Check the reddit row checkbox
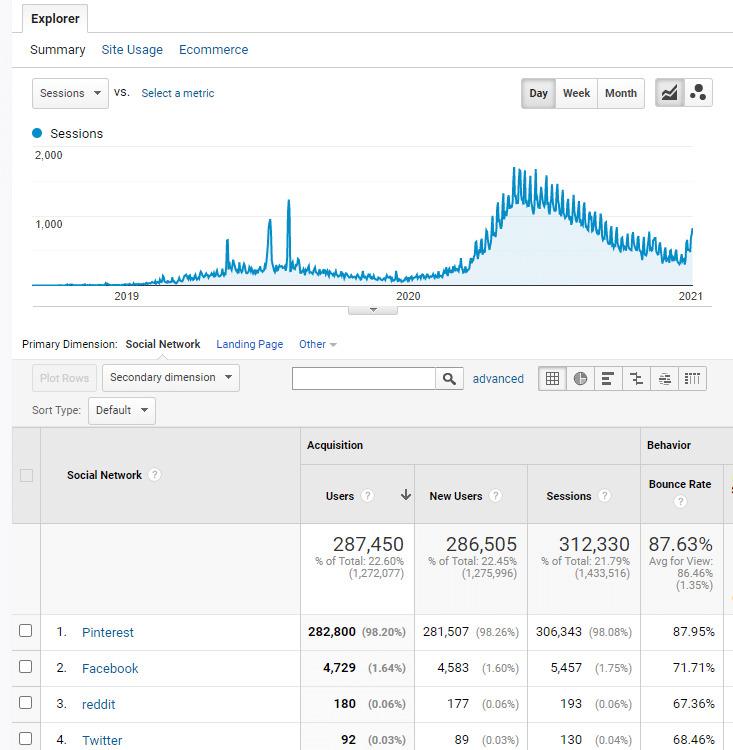733x750 pixels. pyautogui.click(x=25, y=702)
